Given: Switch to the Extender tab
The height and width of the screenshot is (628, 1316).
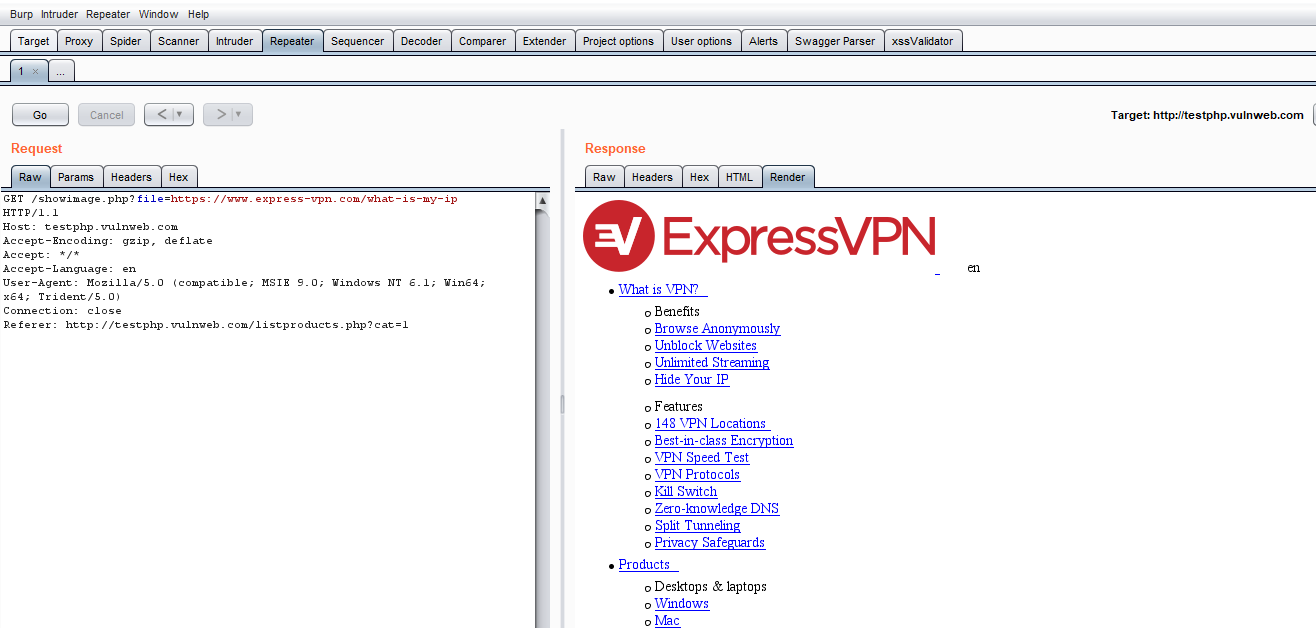Looking at the screenshot, I should click(544, 41).
